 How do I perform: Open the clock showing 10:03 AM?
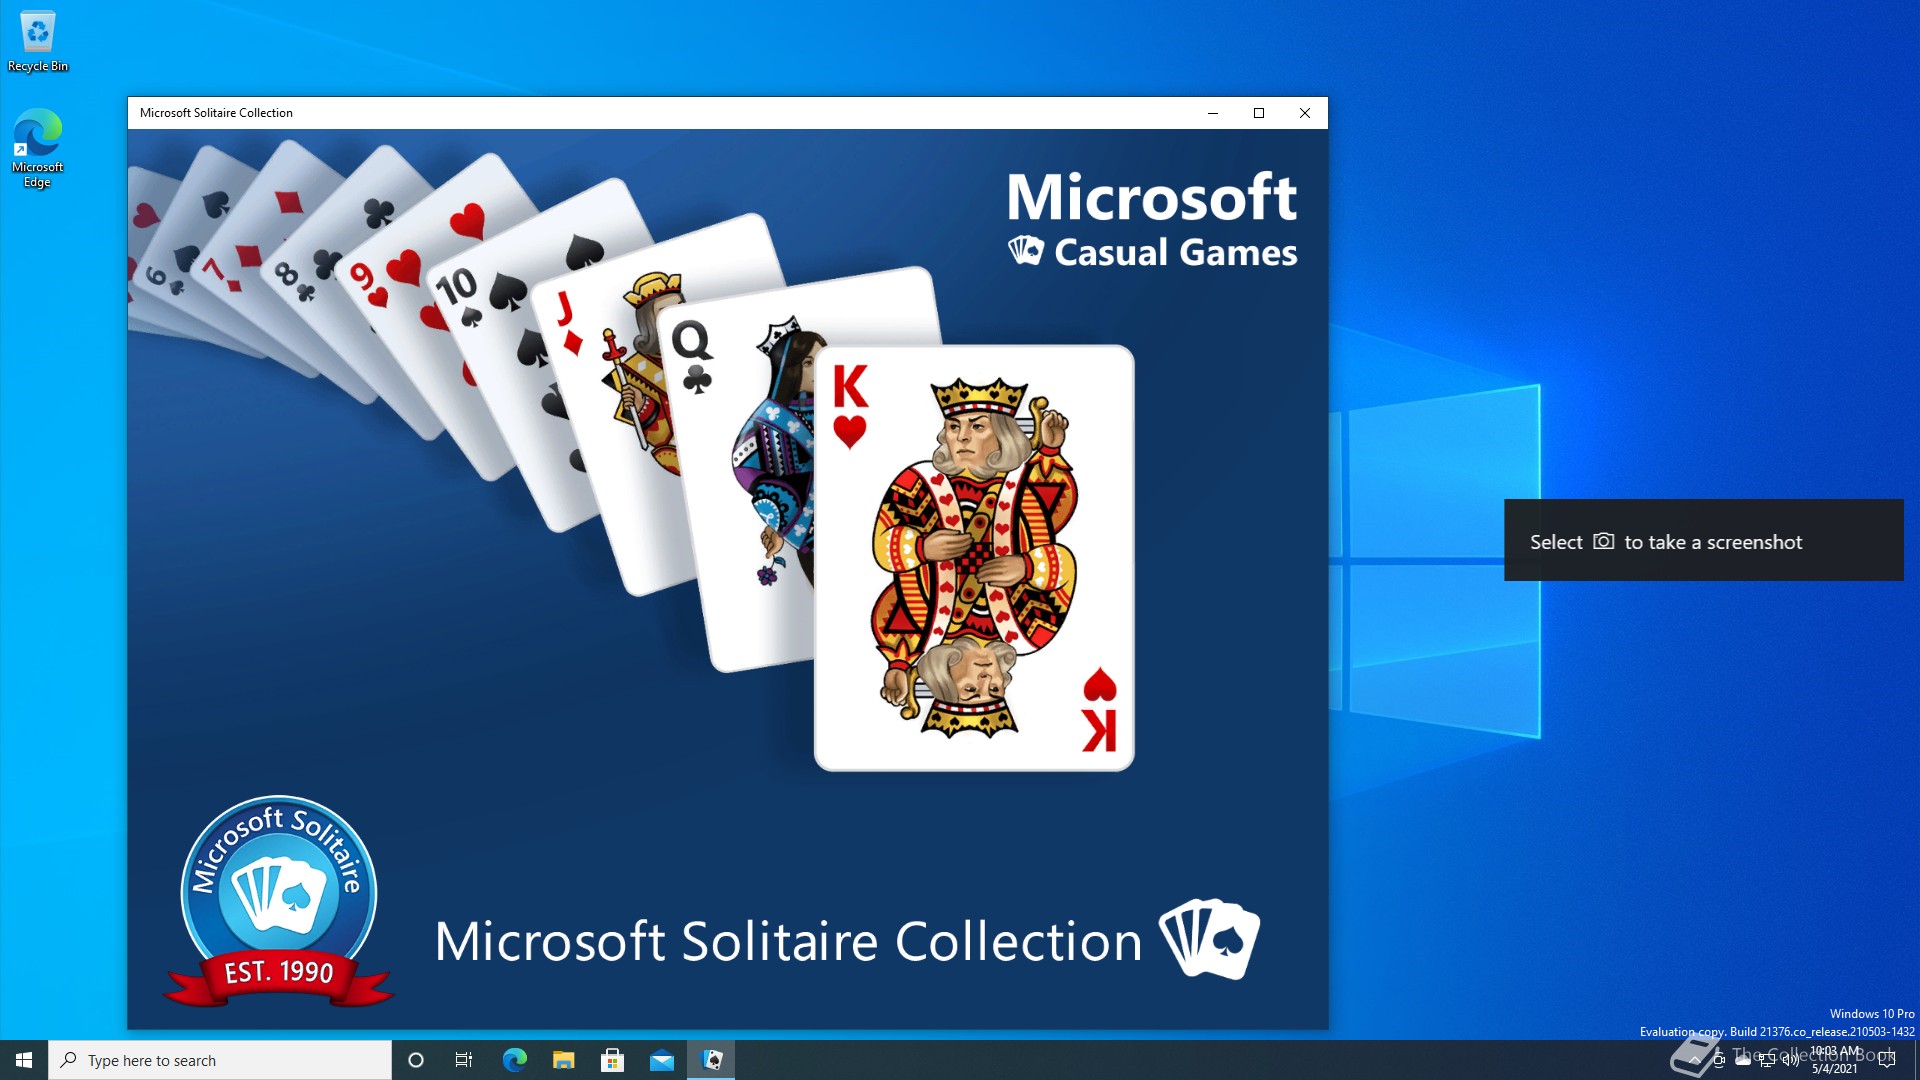click(x=1835, y=1060)
